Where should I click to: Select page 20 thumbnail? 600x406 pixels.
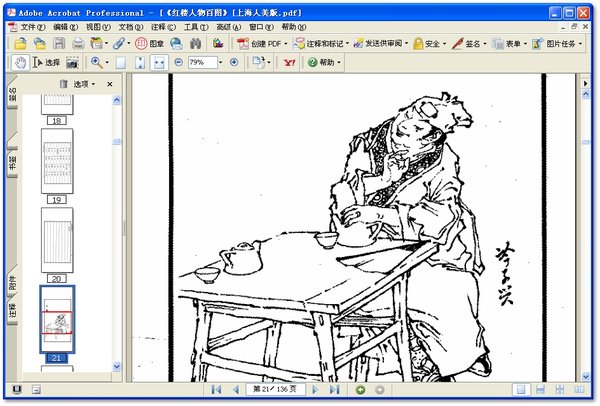[x=57, y=240]
